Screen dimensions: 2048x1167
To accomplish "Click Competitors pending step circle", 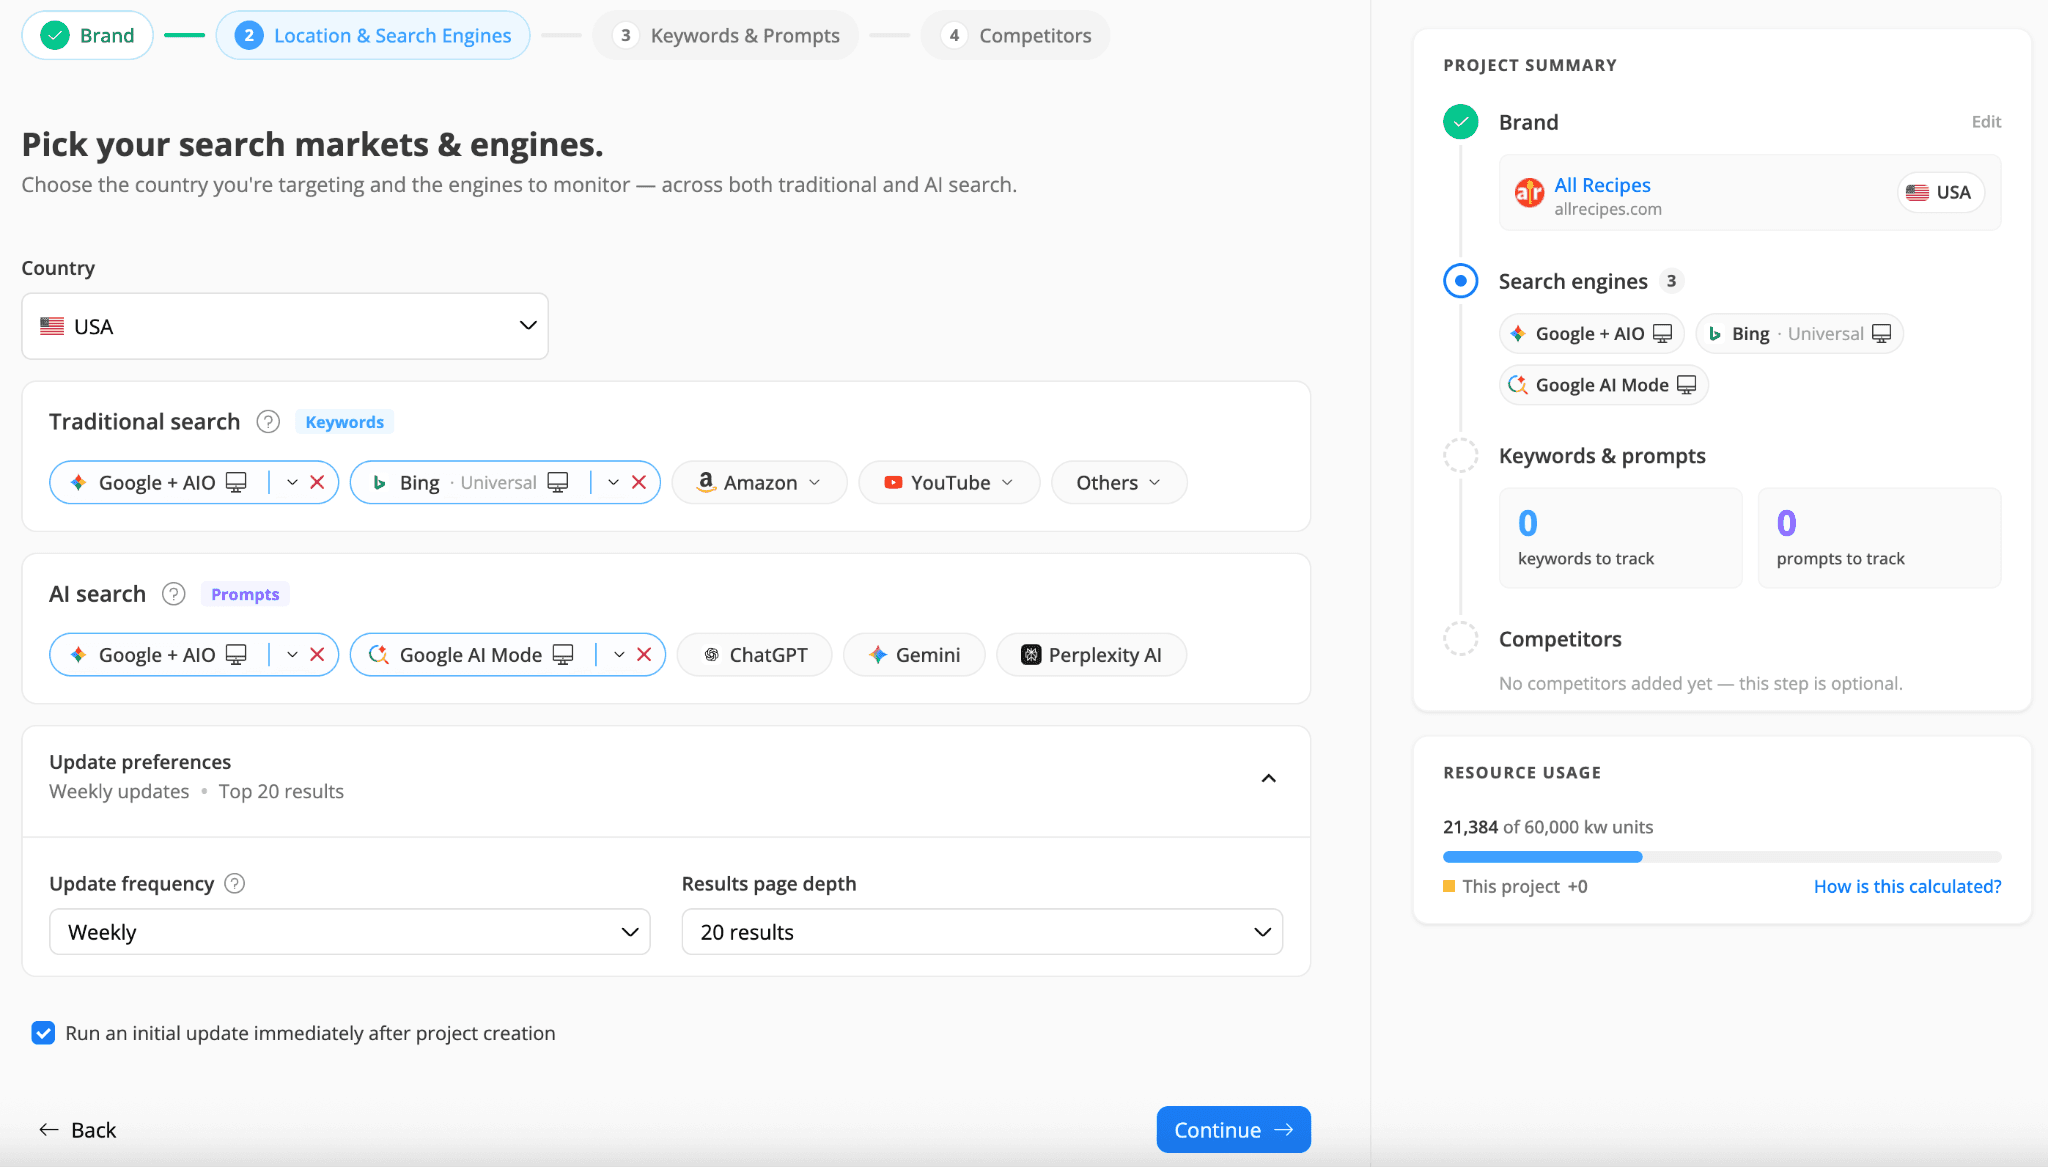I will click(1461, 639).
